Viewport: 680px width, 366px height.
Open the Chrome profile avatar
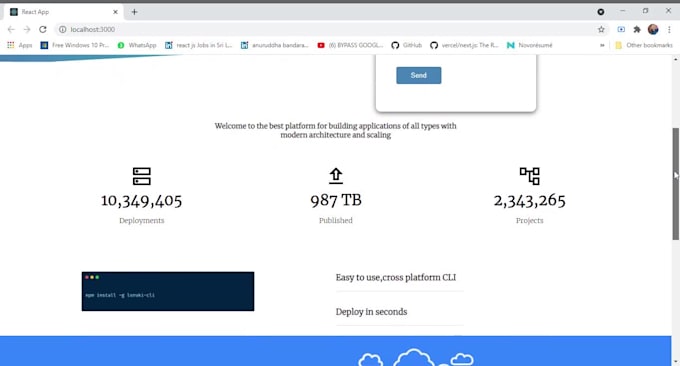click(x=653, y=29)
